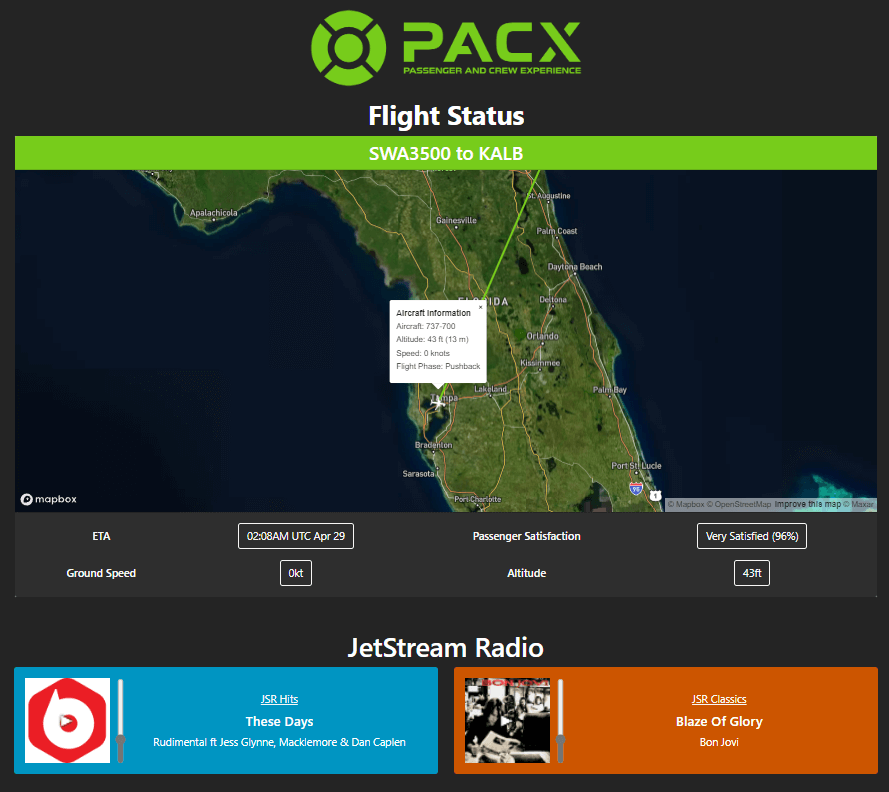
Task: Play the JSR Classics Bon Jovi artwork
Action: click(507, 721)
